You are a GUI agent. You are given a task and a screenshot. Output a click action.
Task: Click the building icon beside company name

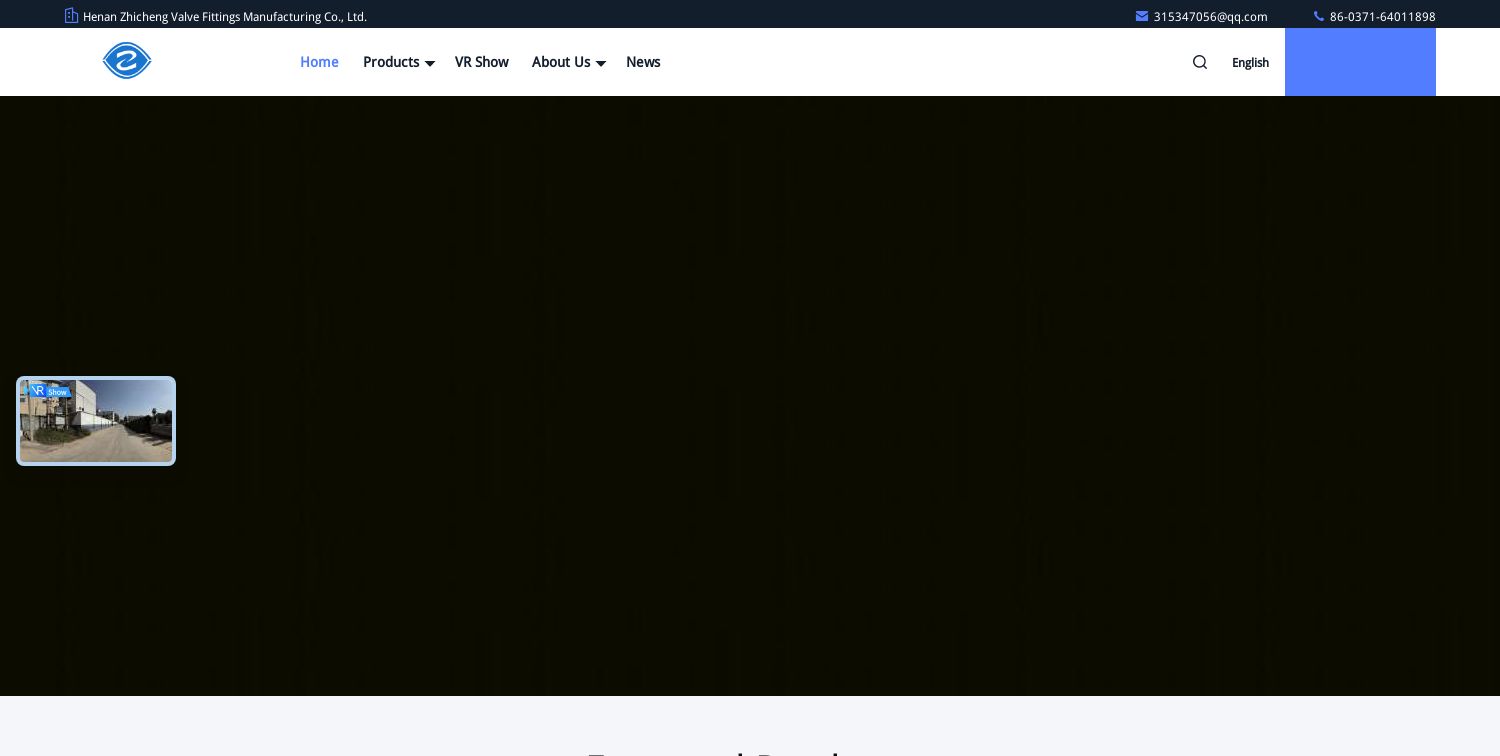[71, 16]
